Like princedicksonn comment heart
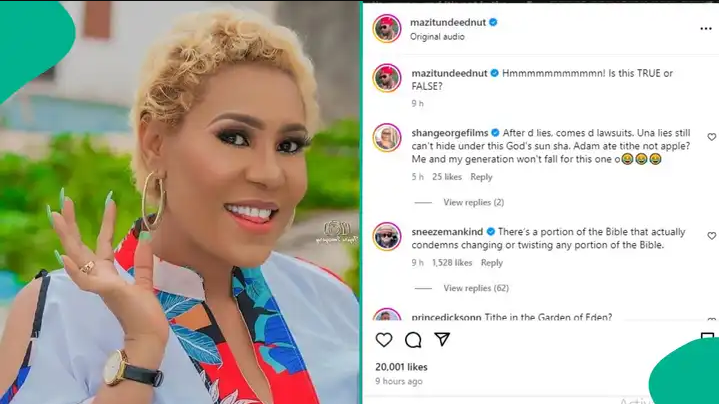Image resolution: width=719 pixels, height=404 pixels. [x=712, y=319]
